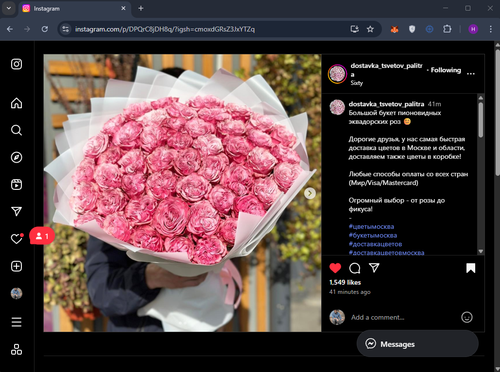Click comment bubble icon under post
500x372 pixels.
coord(355,268)
